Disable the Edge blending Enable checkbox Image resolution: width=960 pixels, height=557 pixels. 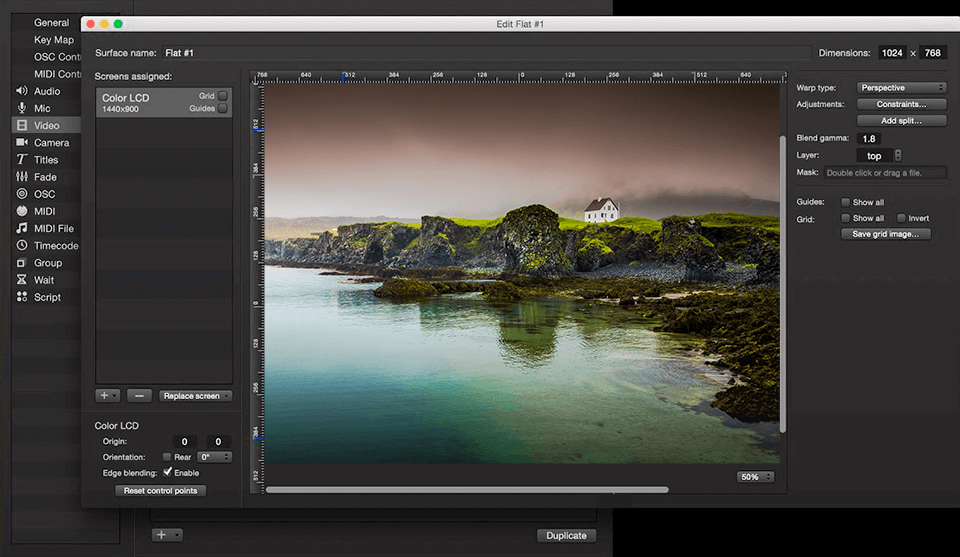tap(168, 473)
